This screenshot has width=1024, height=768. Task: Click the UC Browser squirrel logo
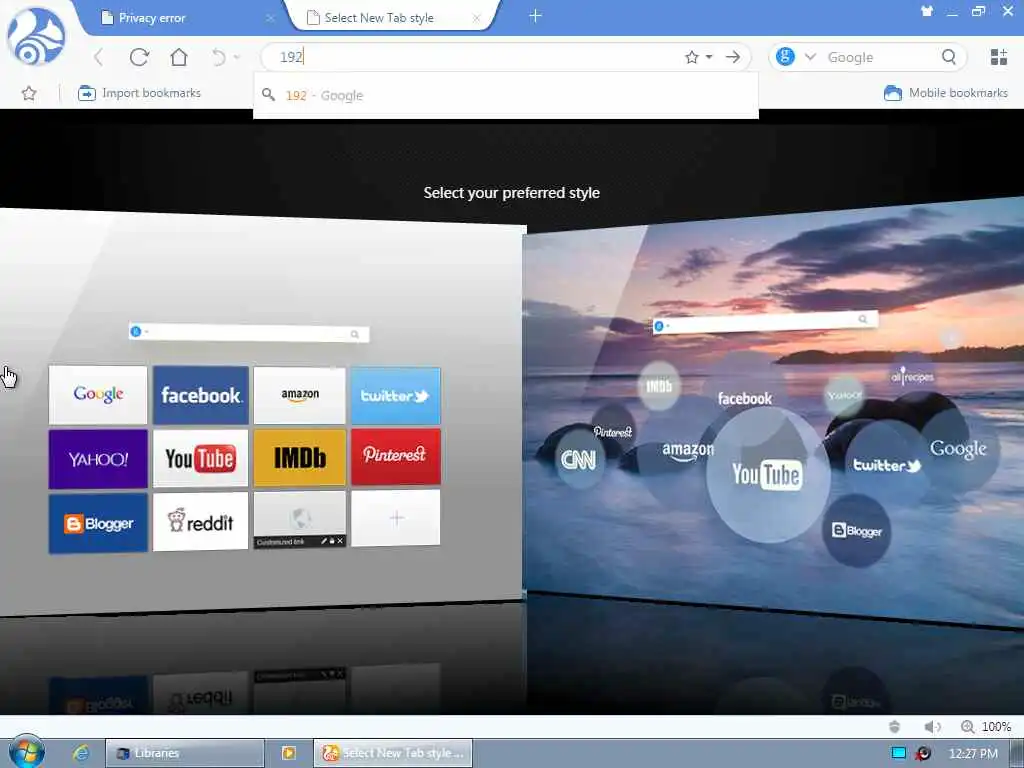(x=37, y=36)
